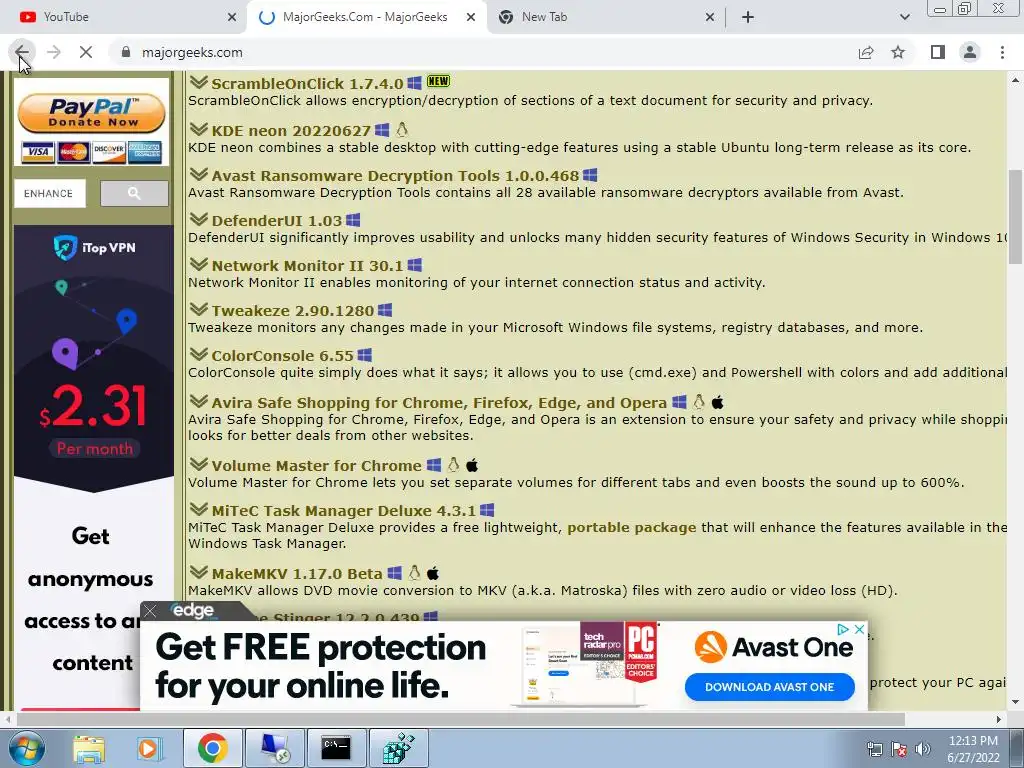Expand ColorConsole entry chevron

(x=199, y=355)
